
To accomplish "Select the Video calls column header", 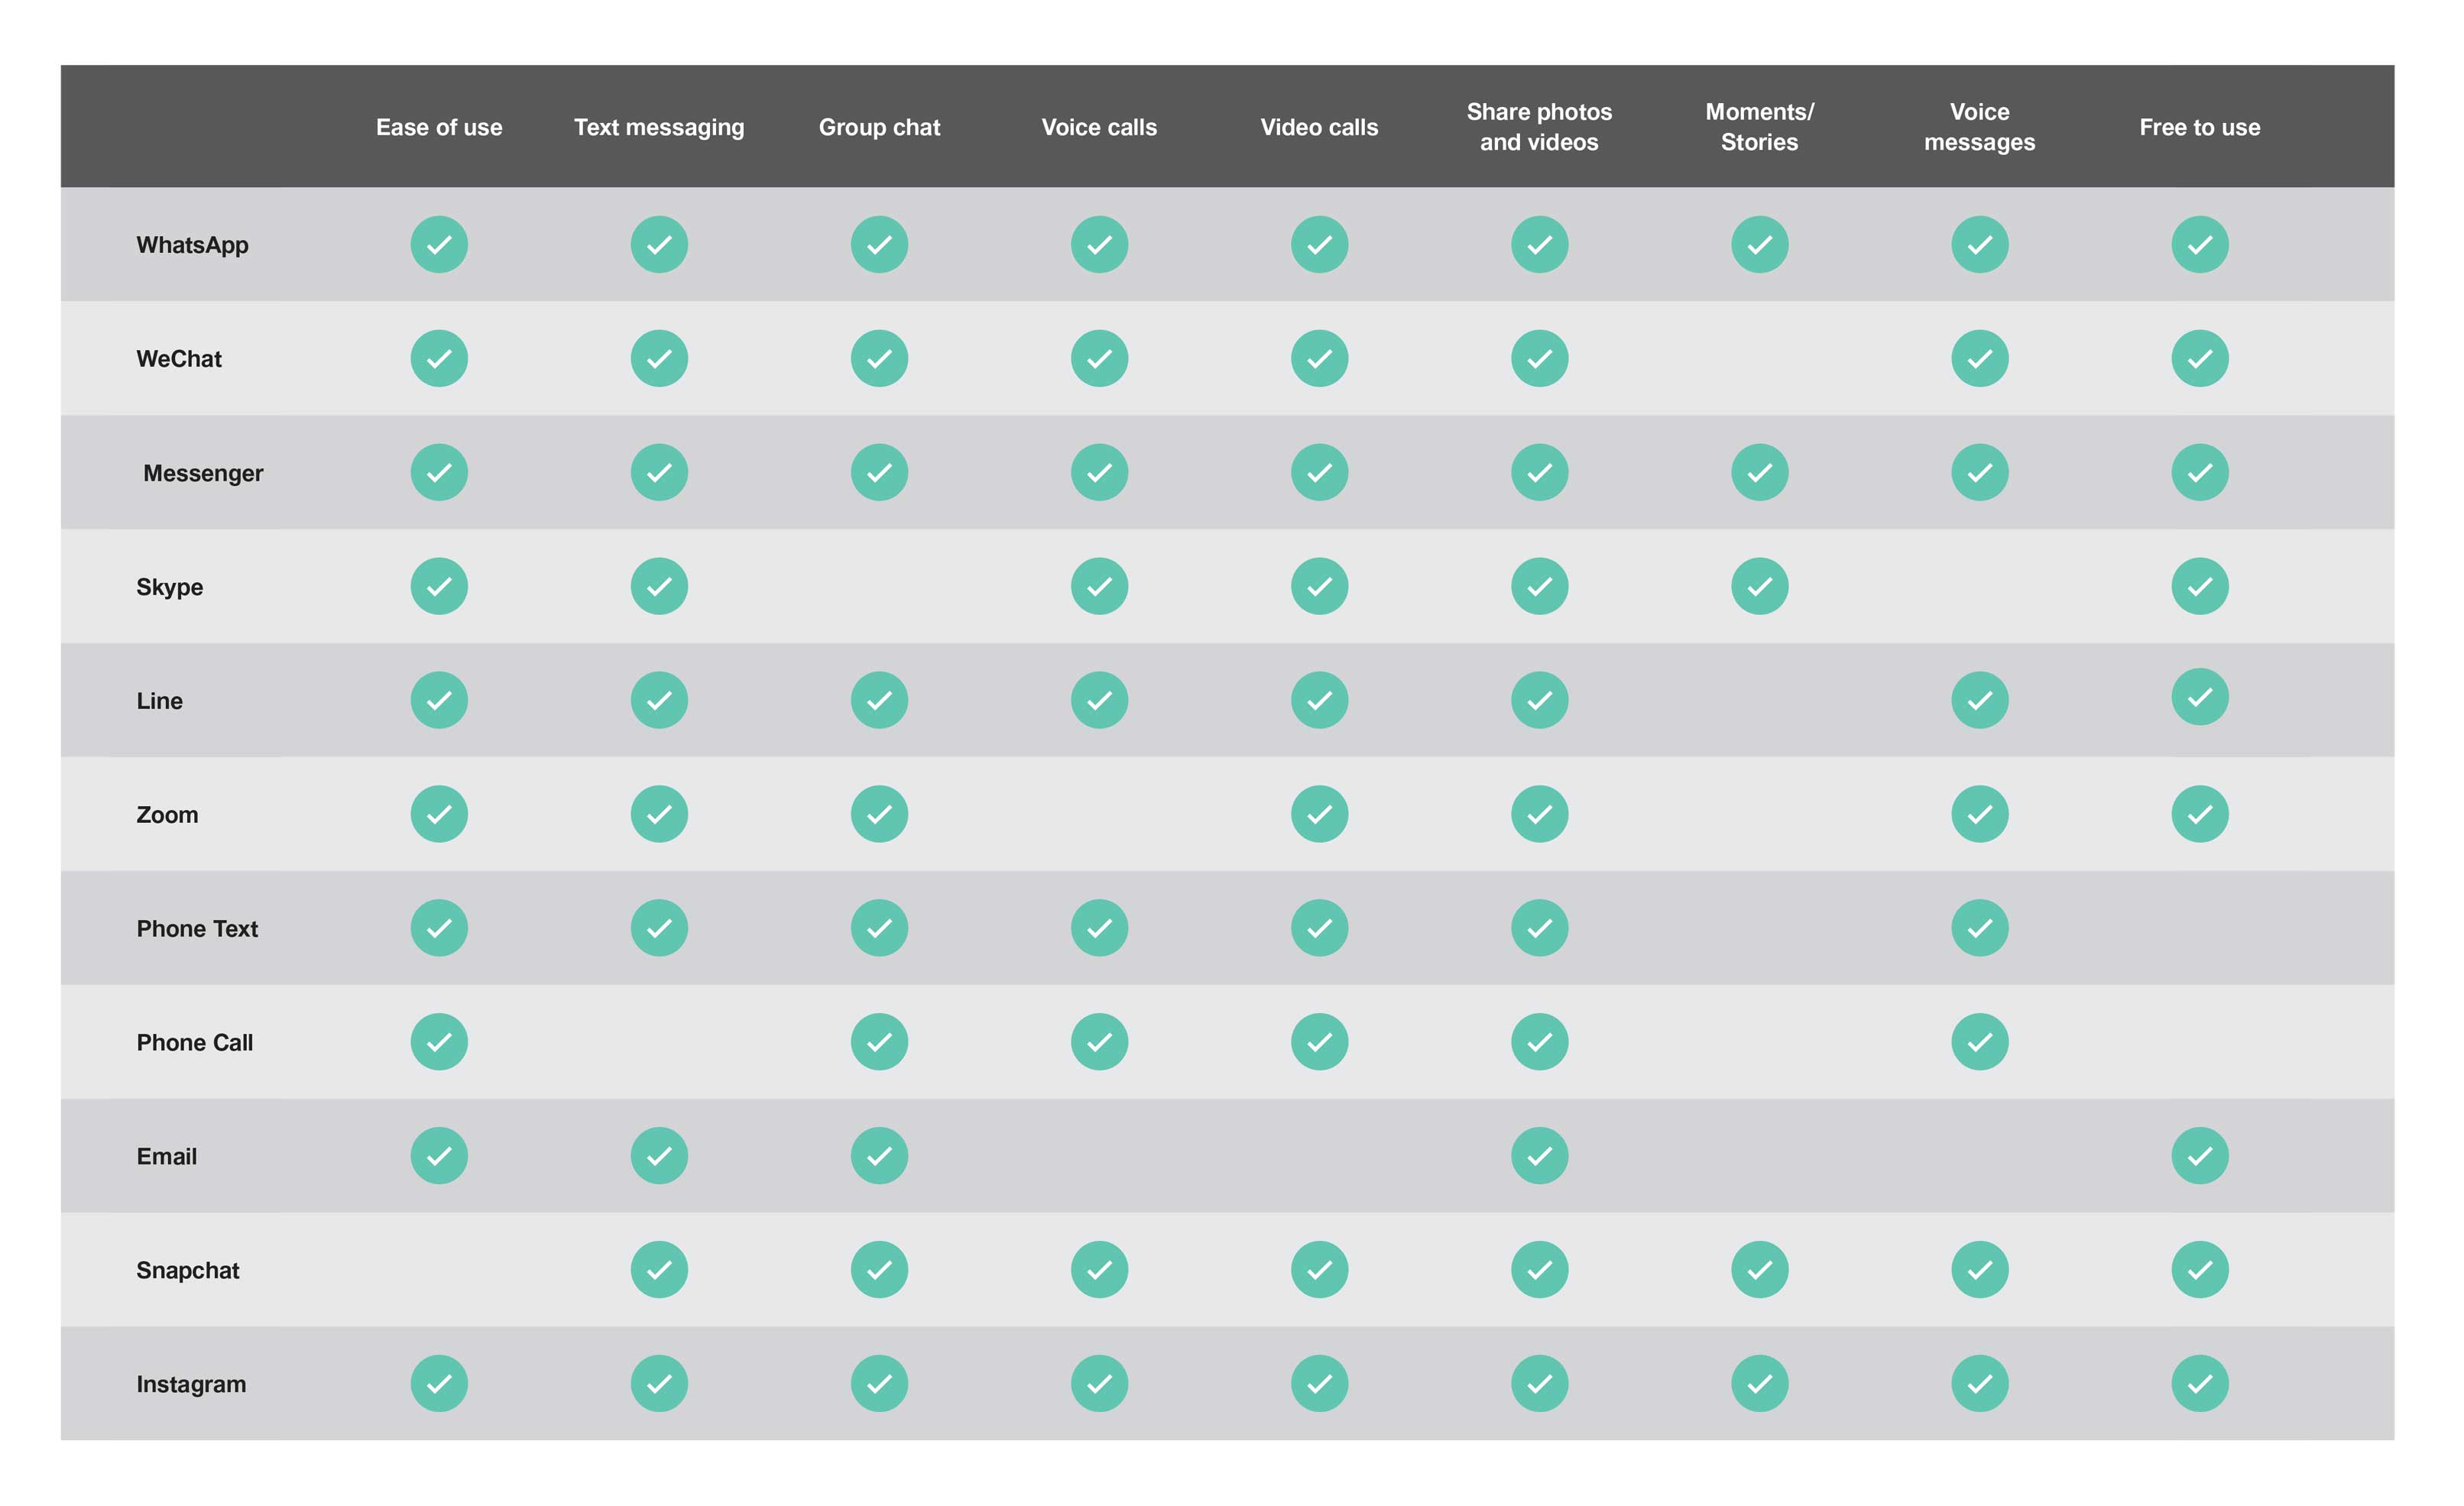I will pos(1319,127).
